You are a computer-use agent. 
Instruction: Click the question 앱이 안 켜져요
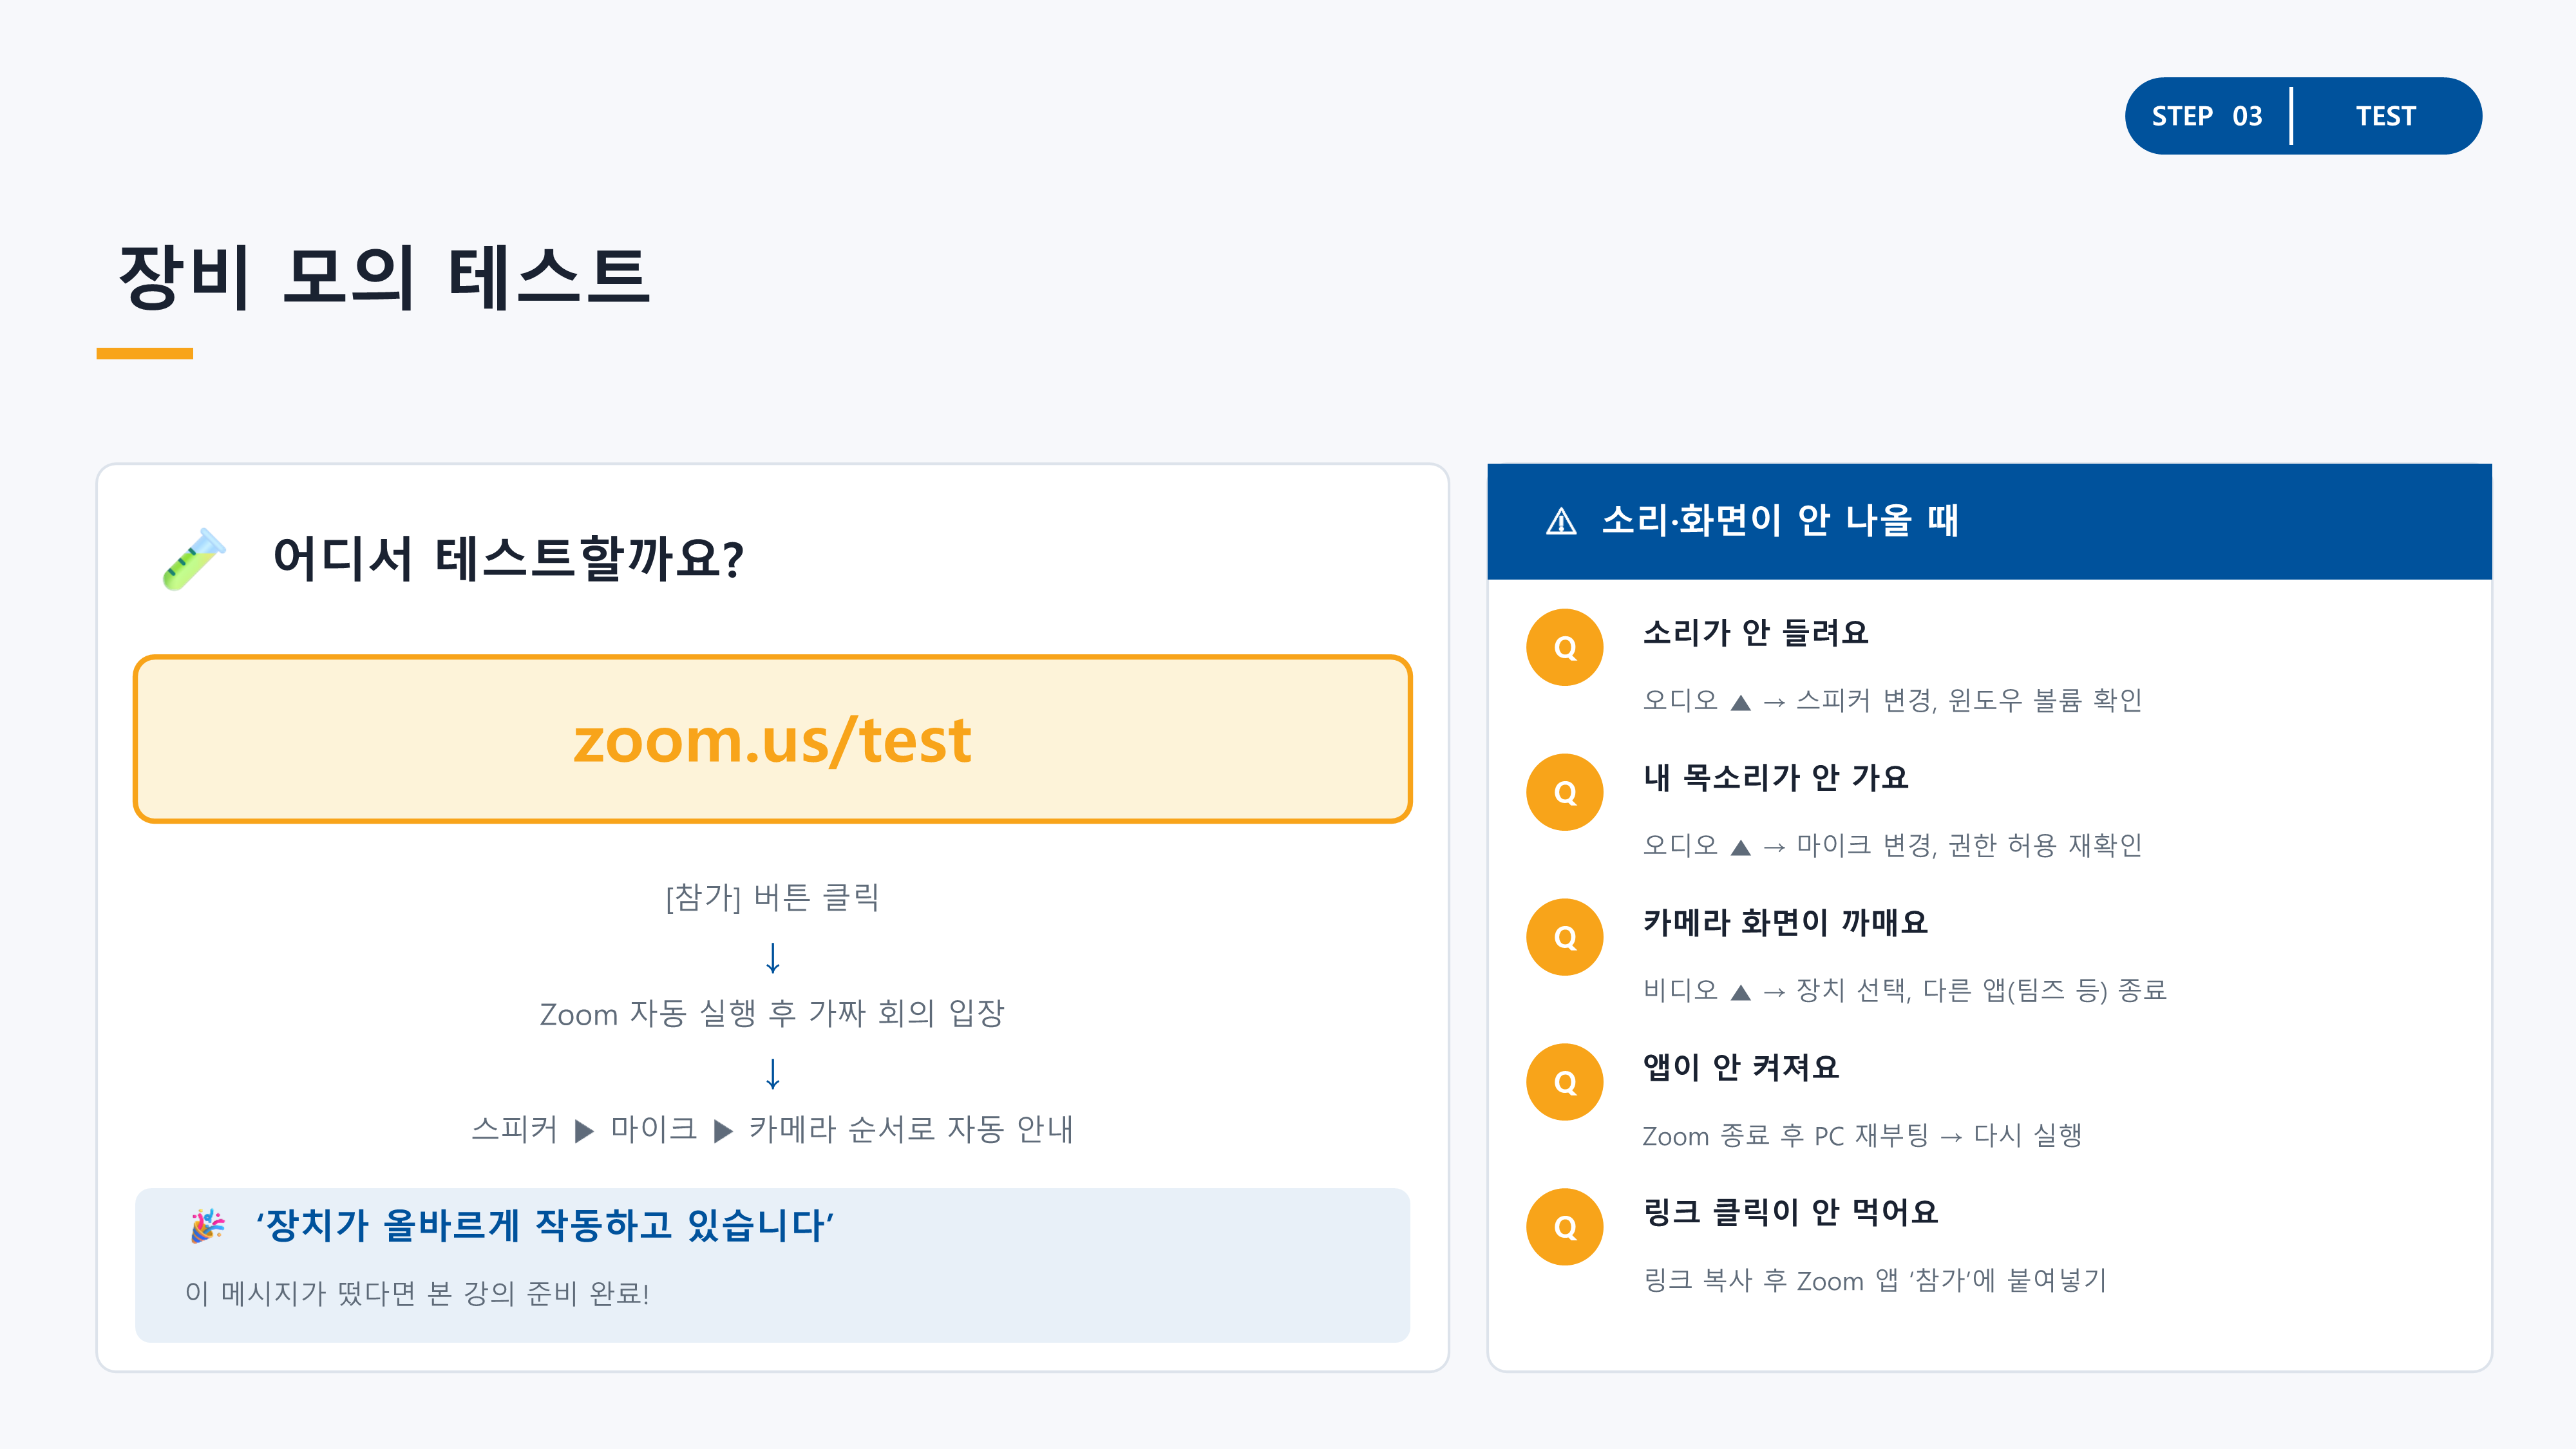(x=1741, y=1068)
